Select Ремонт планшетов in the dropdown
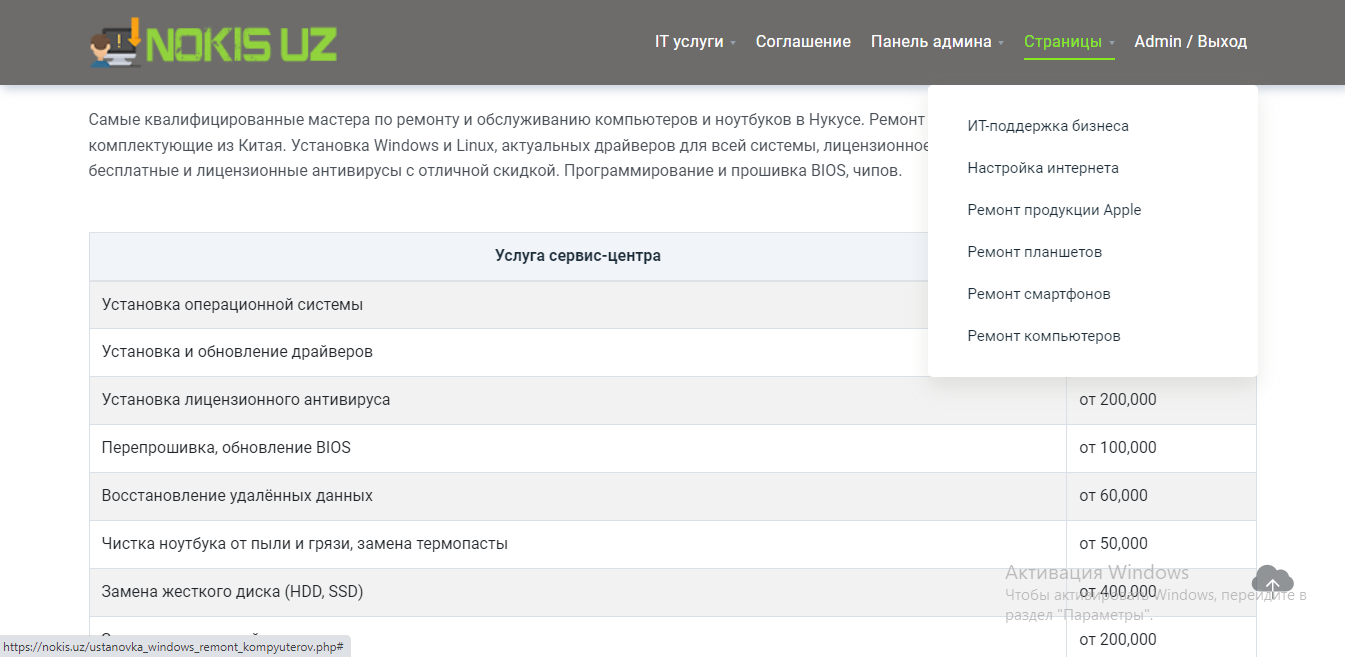The height and width of the screenshot is (657, 1345). (x=1034, y=252)
